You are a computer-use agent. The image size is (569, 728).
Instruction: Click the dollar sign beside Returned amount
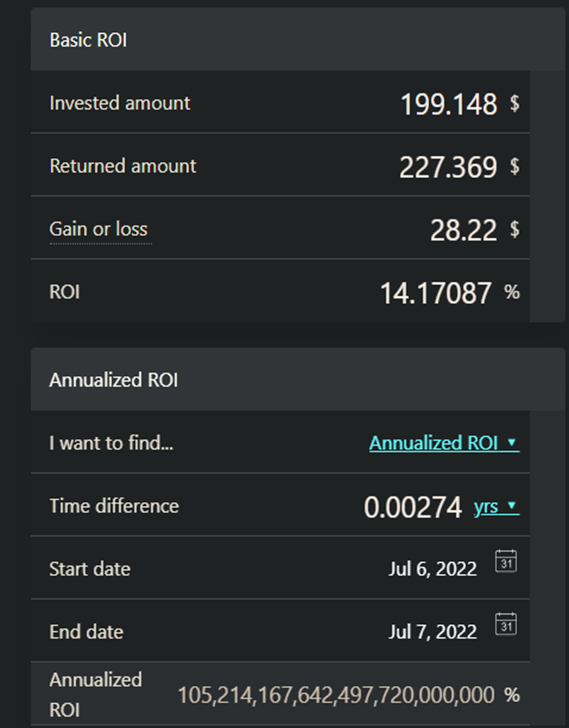(514, 166)
